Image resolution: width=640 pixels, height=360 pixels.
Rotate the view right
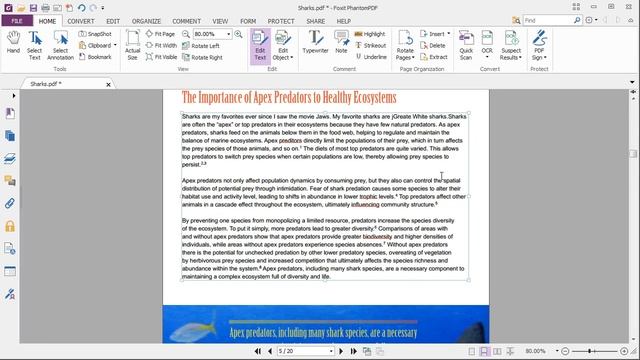click(202, 58)
